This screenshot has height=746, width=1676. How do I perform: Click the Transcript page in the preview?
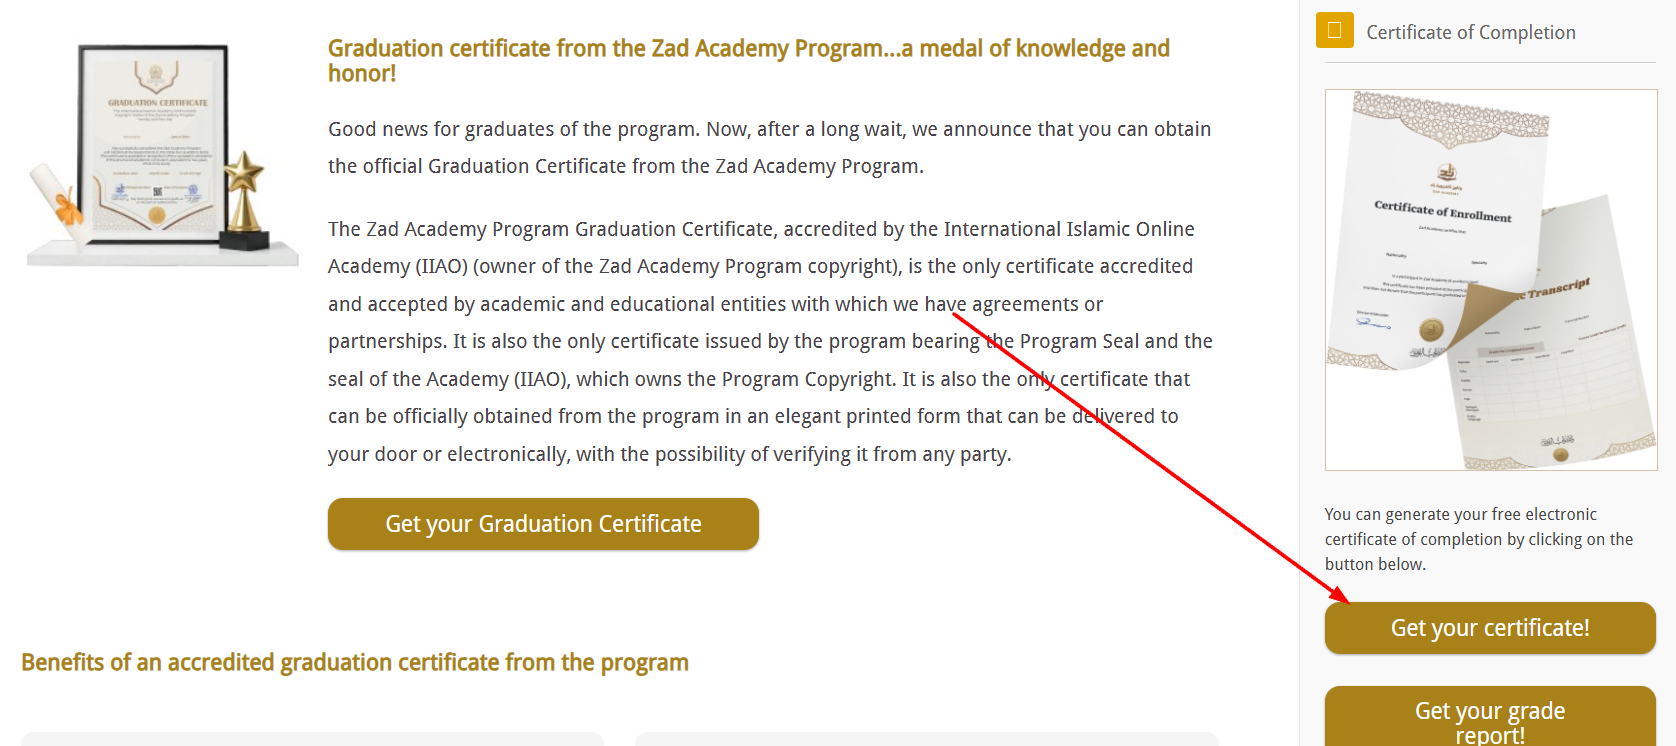coord(1560,360)
